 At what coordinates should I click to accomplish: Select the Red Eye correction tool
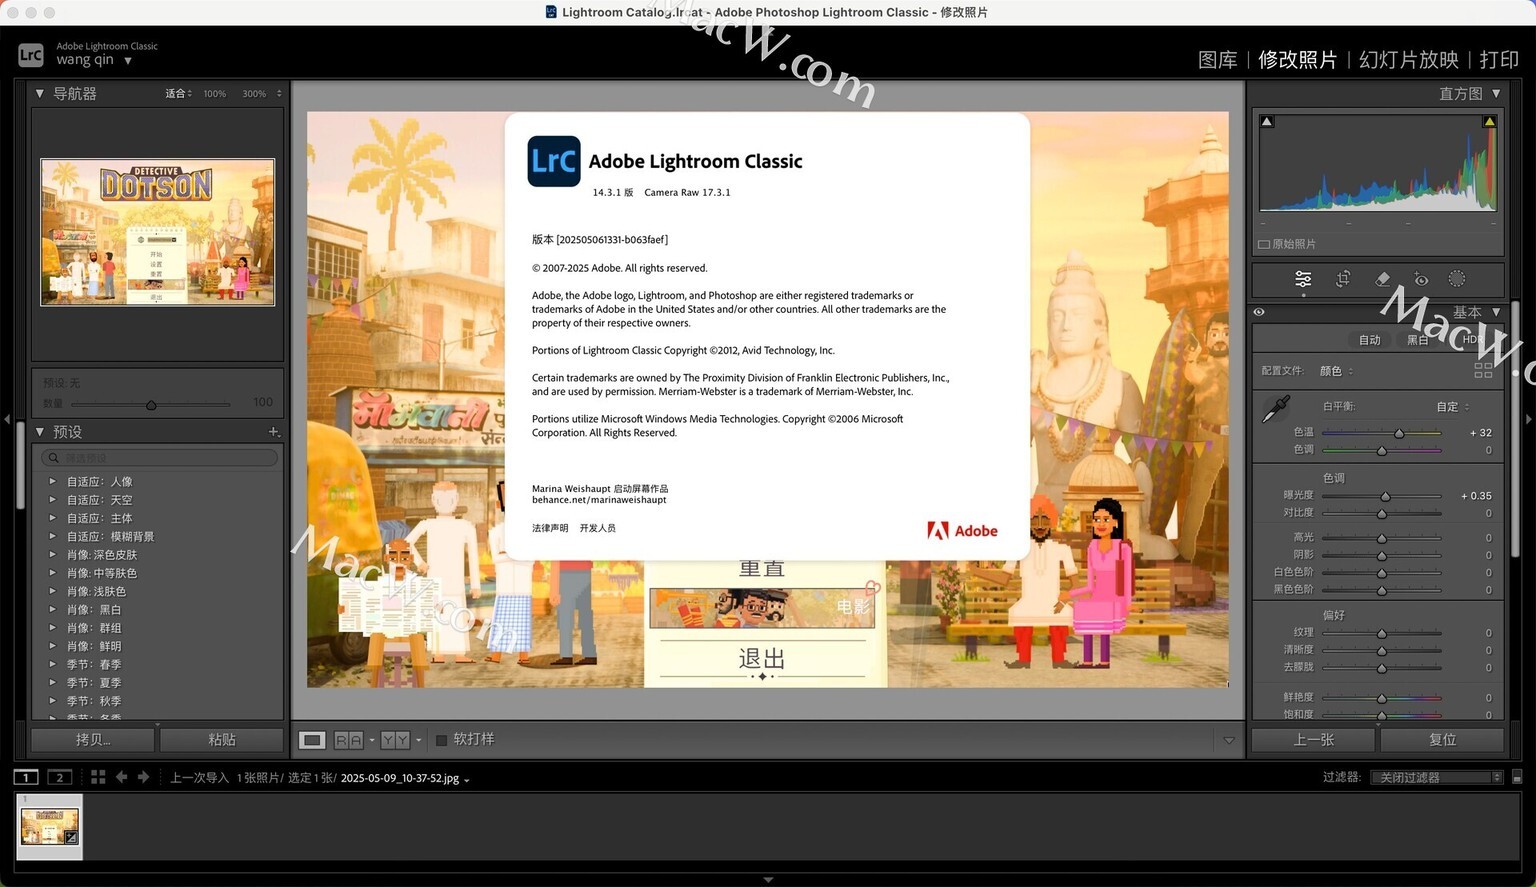(1421, 279)
